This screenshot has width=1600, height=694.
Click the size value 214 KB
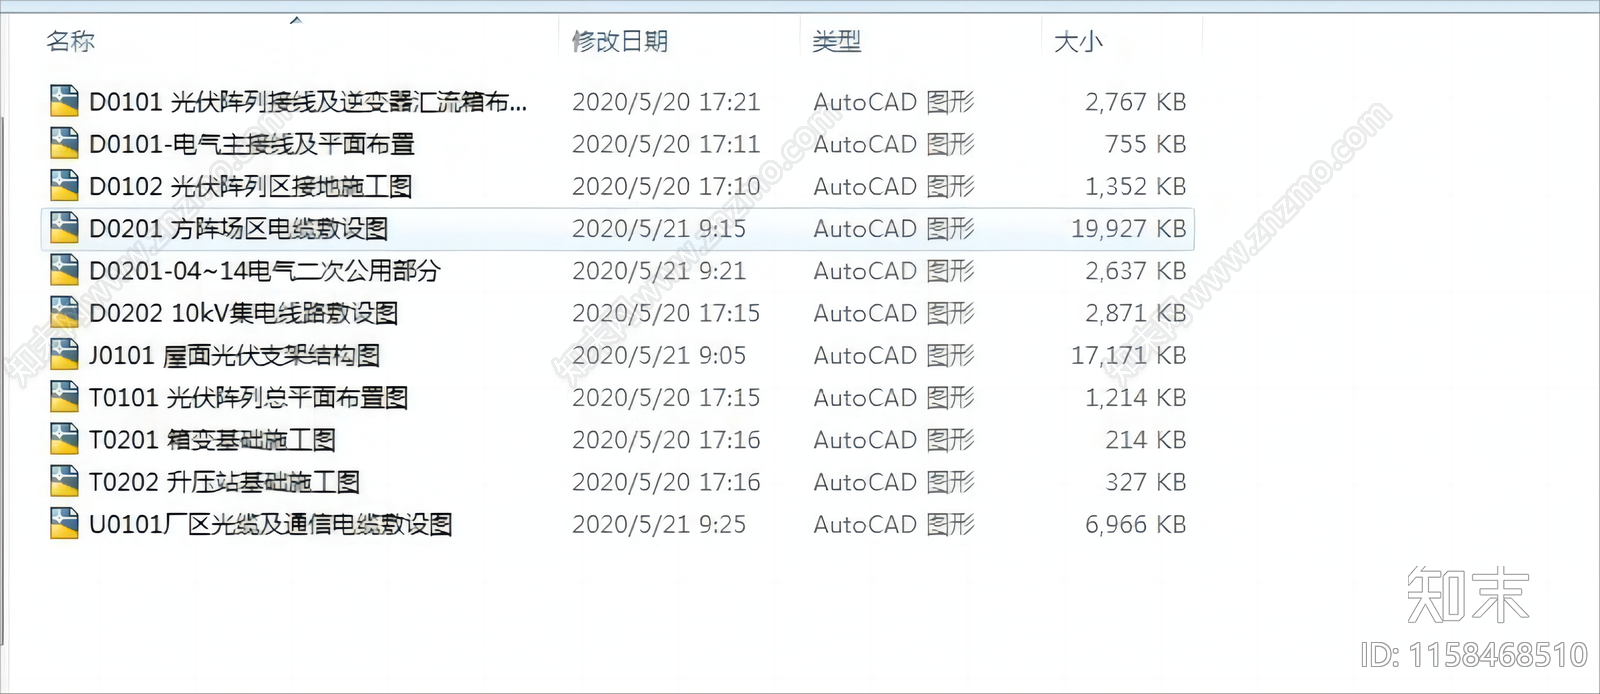1146,440
